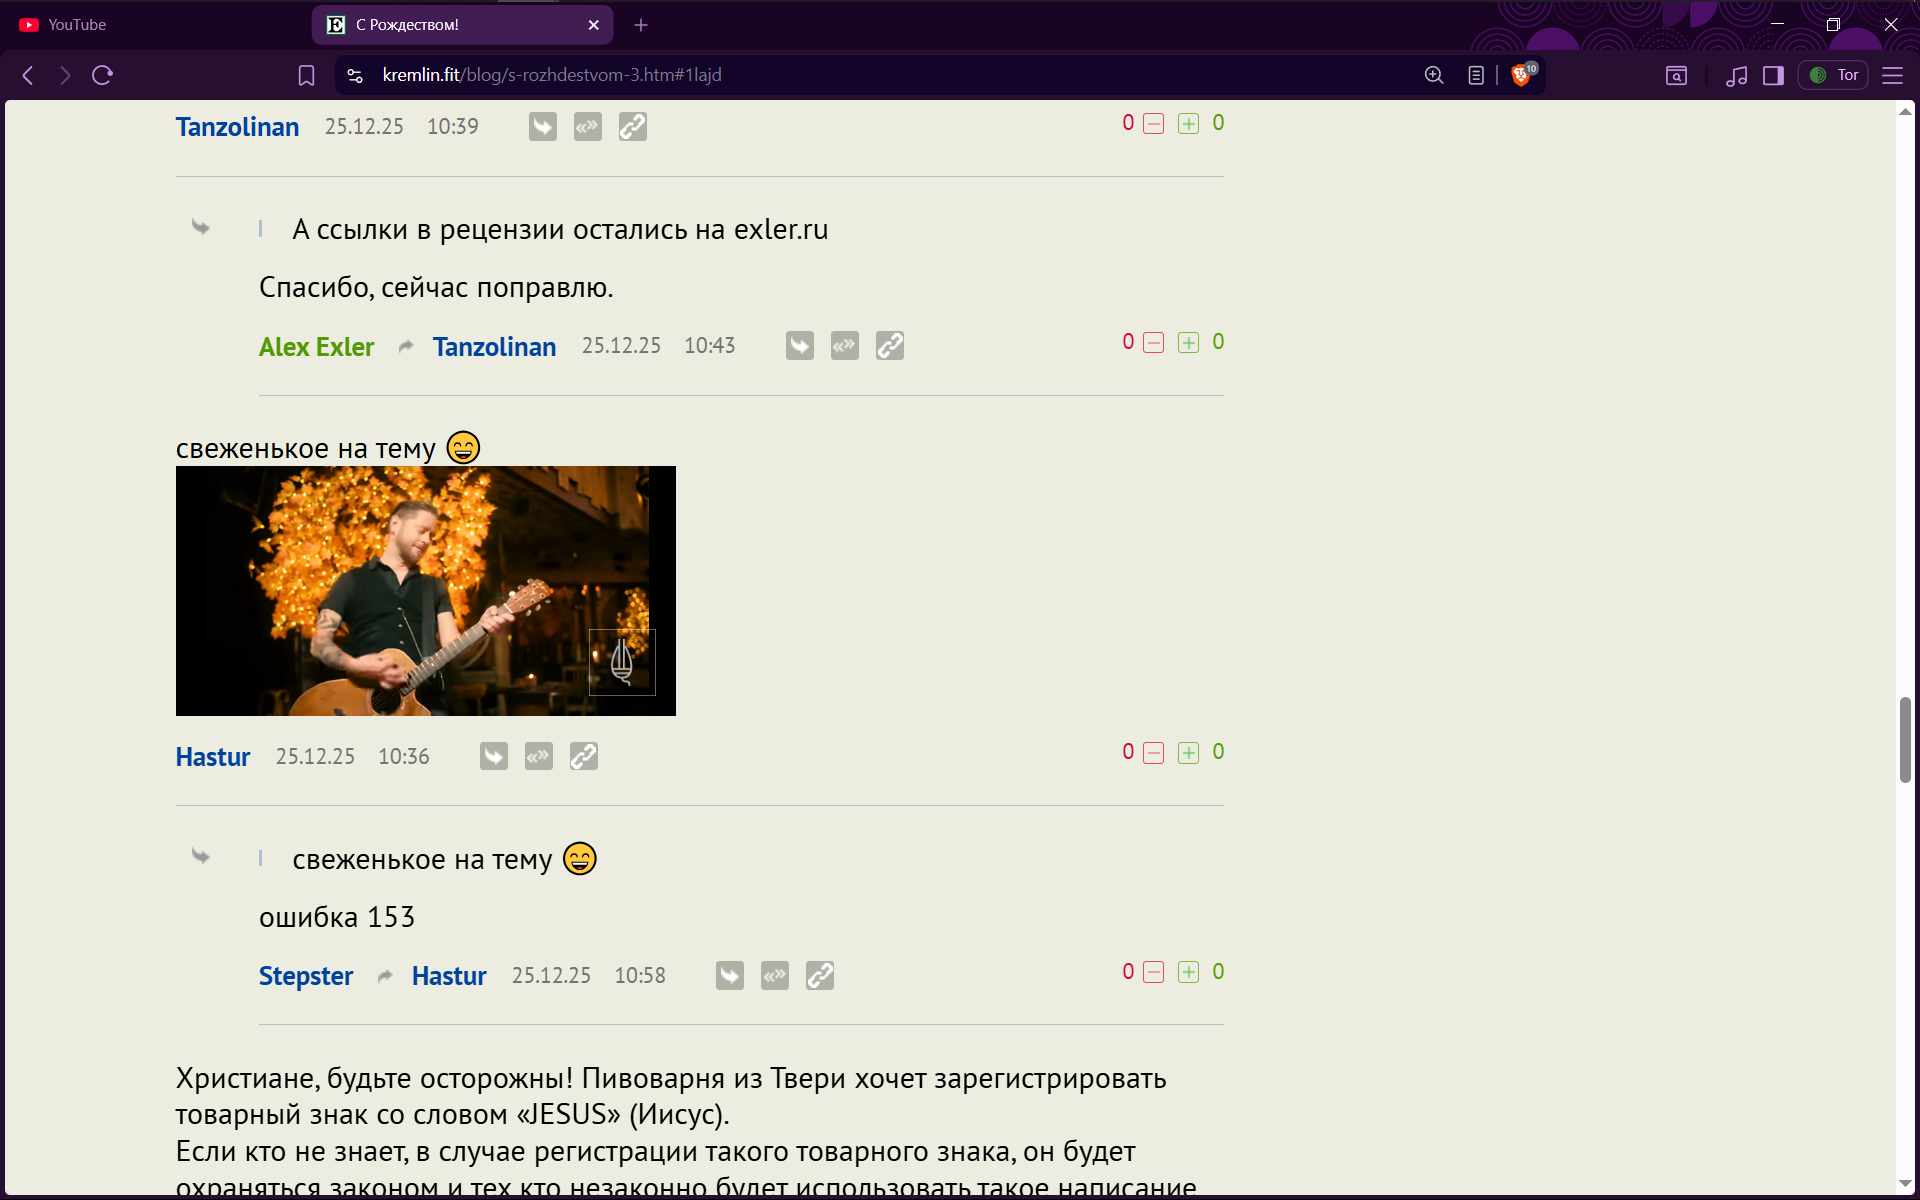This screenshot has width=1920, height=1200.
Task: Open Alex Exler's profile link
Action: [316, 347]
